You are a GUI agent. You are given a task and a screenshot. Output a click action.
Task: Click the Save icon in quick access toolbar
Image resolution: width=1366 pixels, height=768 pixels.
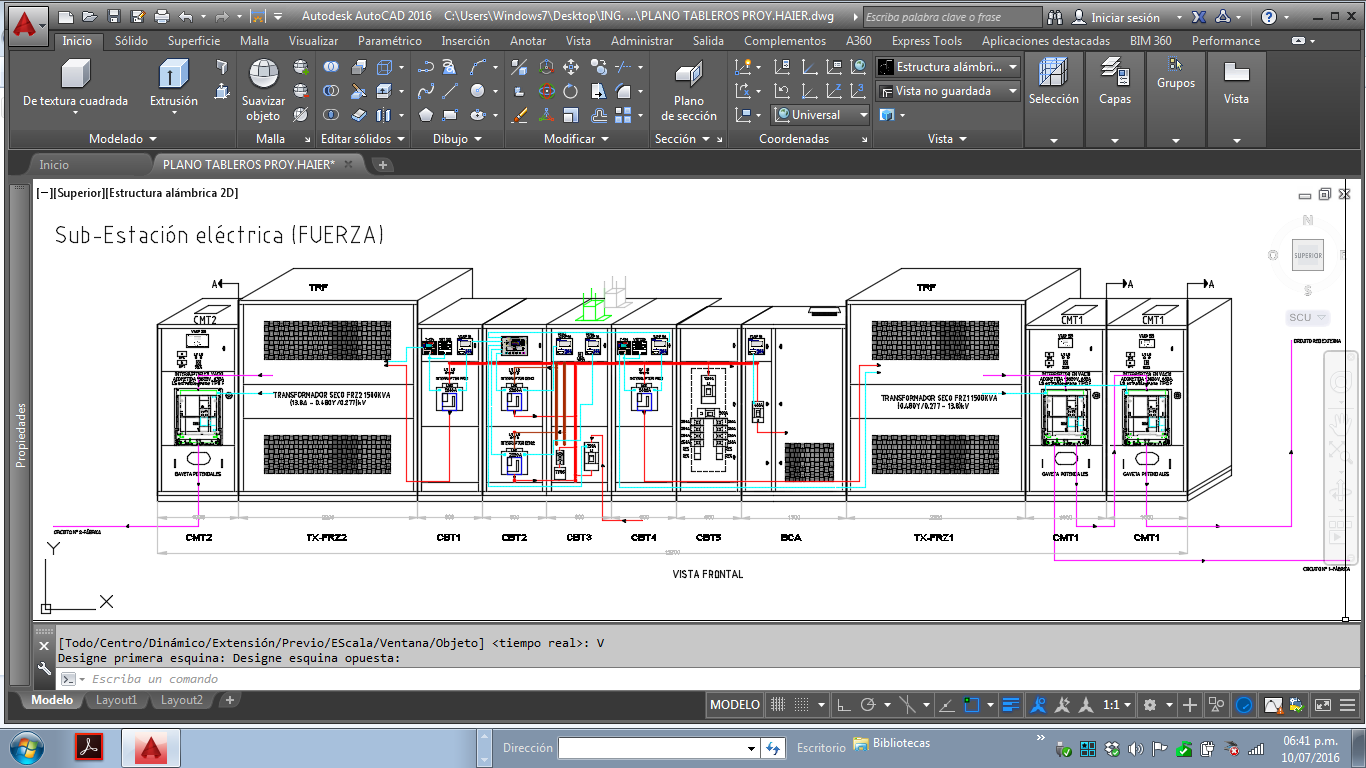pos(113,17)
